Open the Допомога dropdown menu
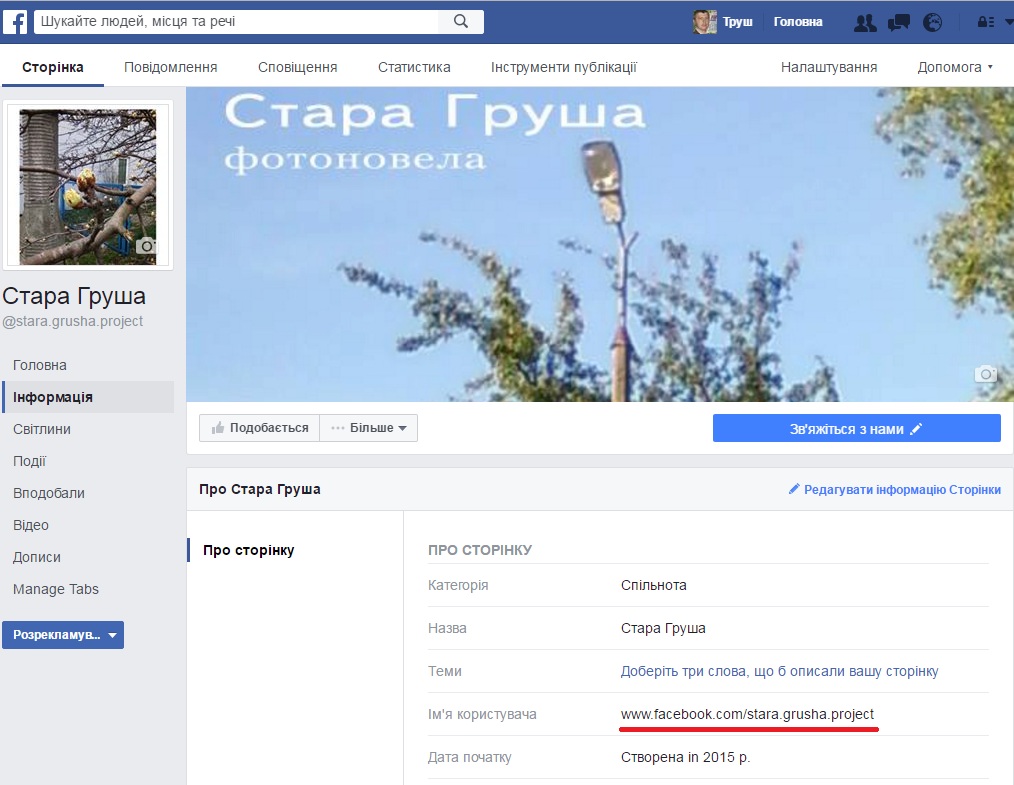 click(955, 67)
